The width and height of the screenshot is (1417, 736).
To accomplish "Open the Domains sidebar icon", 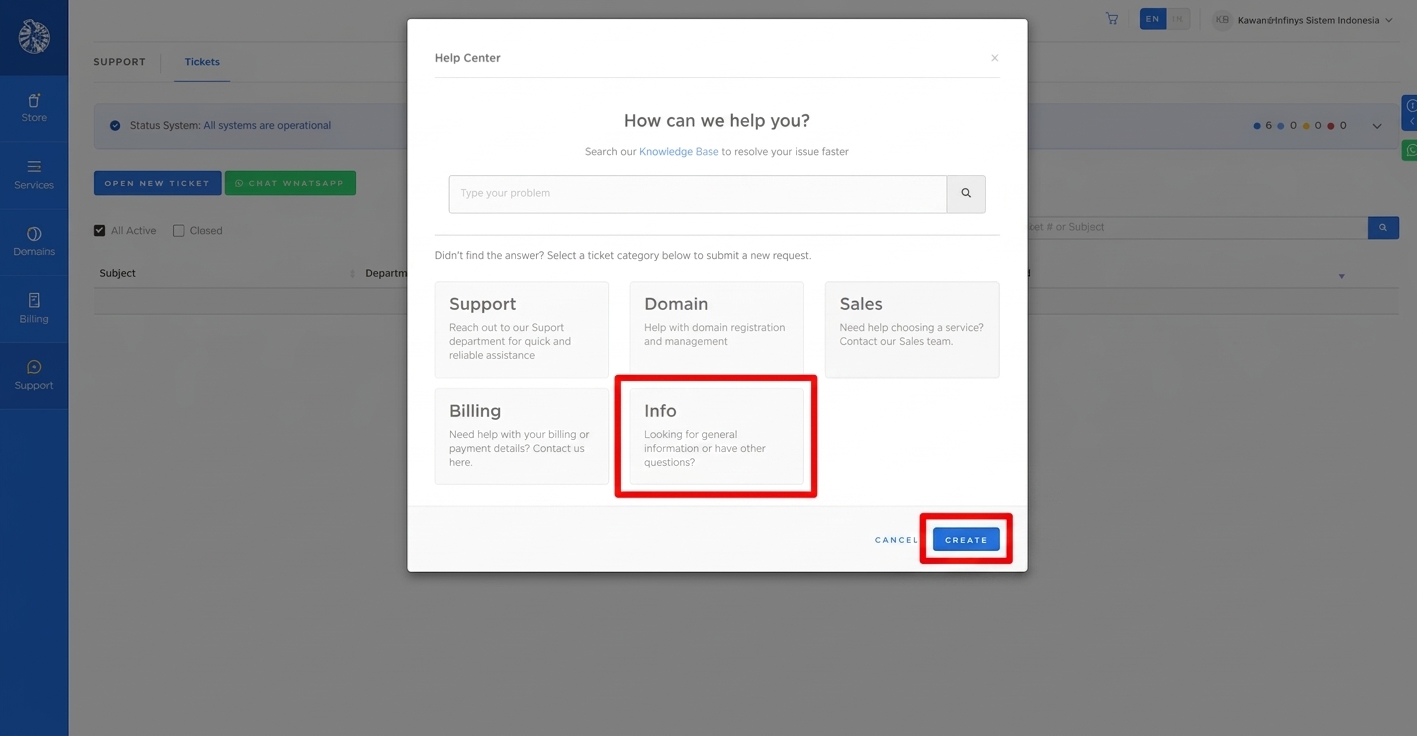I will point(34,242).
